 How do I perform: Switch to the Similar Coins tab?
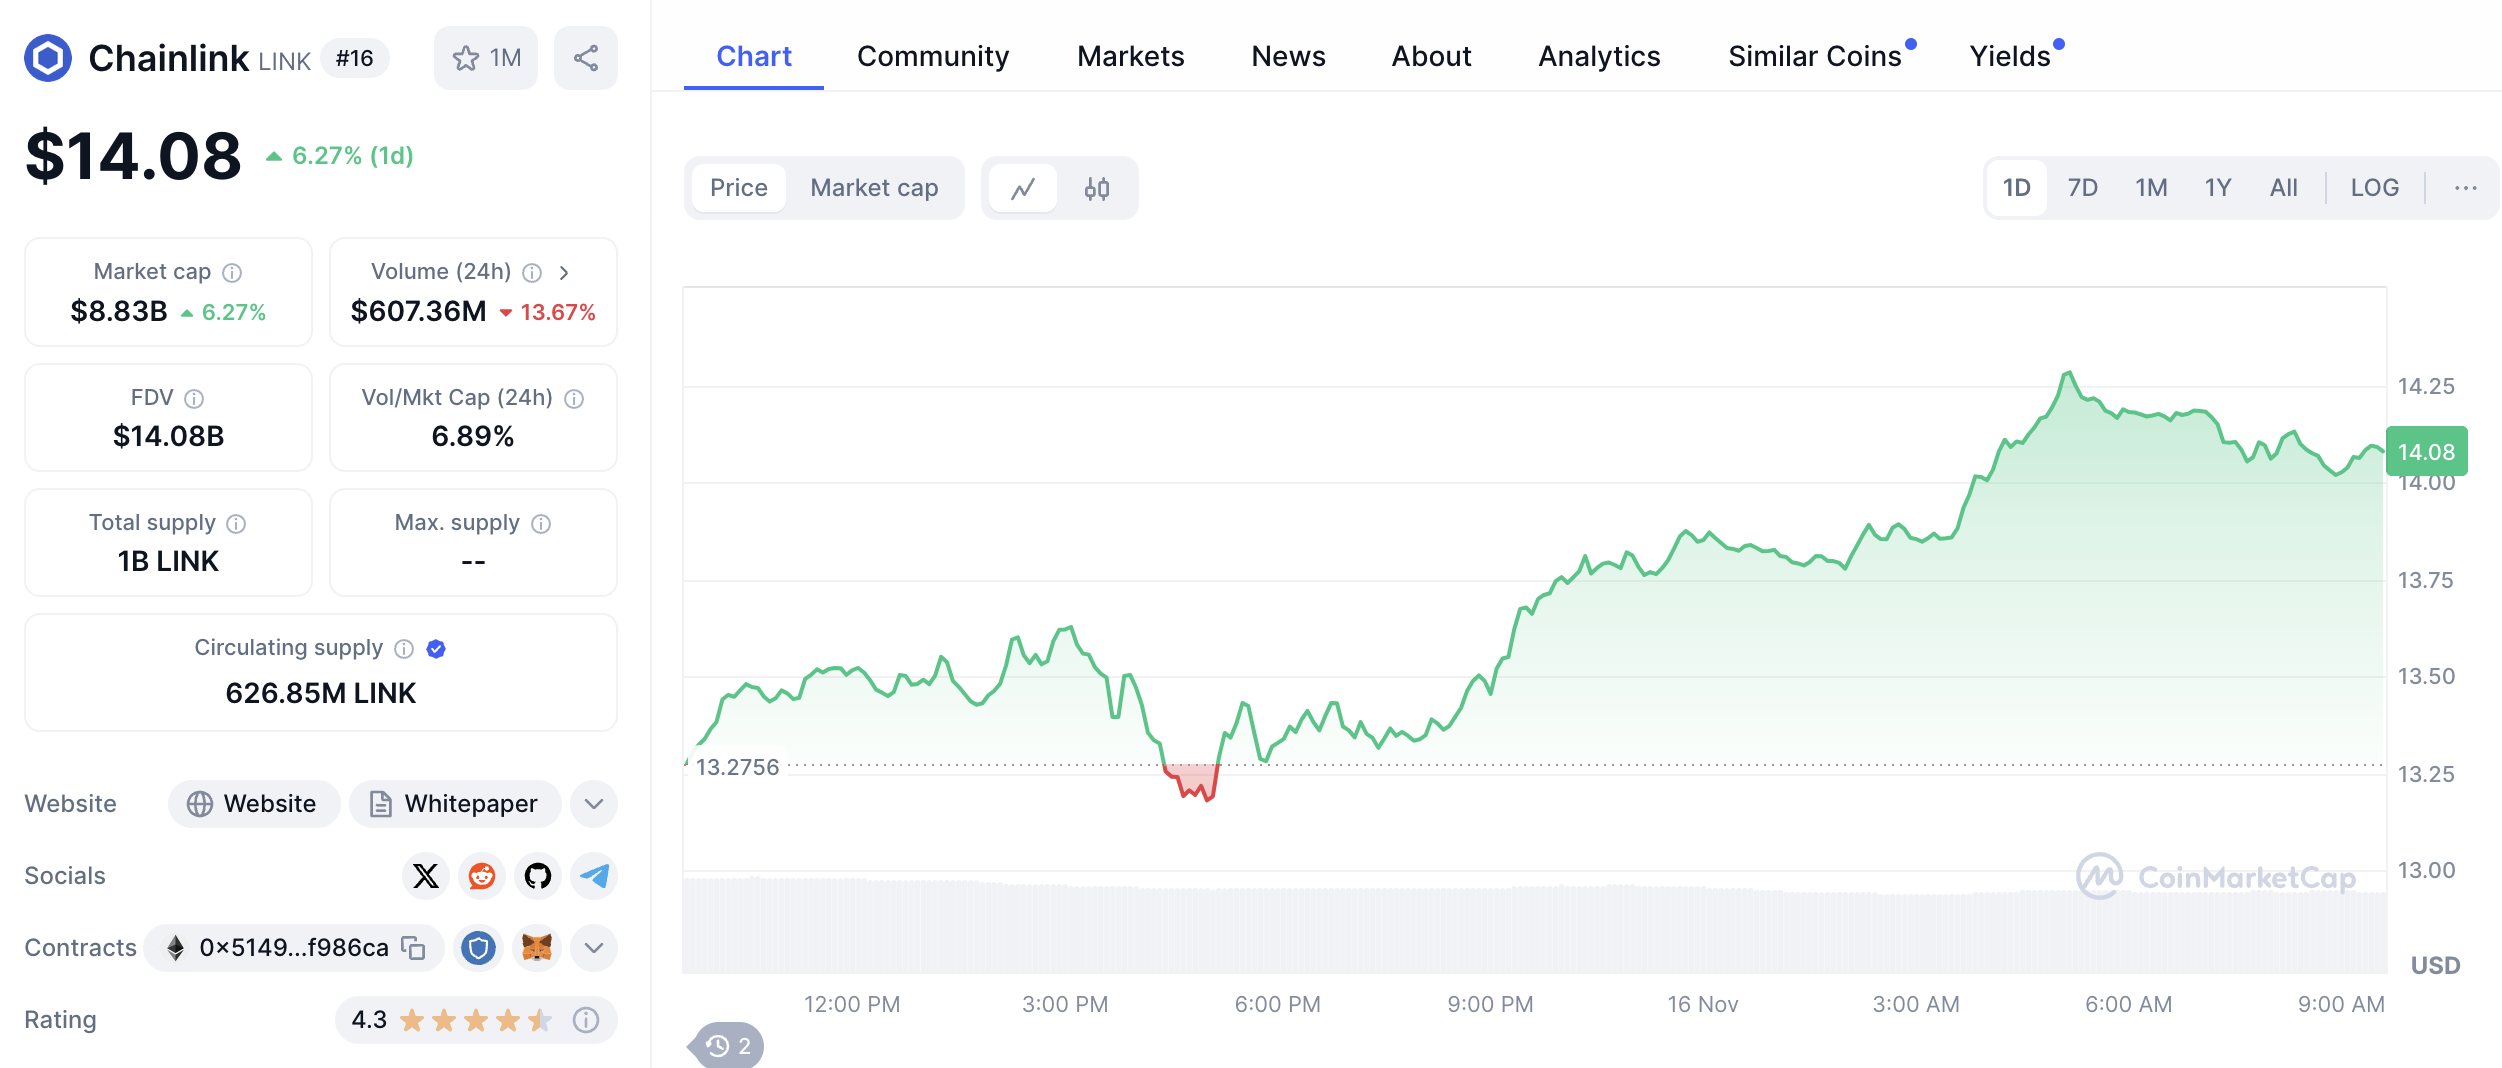coord(1815,56)
